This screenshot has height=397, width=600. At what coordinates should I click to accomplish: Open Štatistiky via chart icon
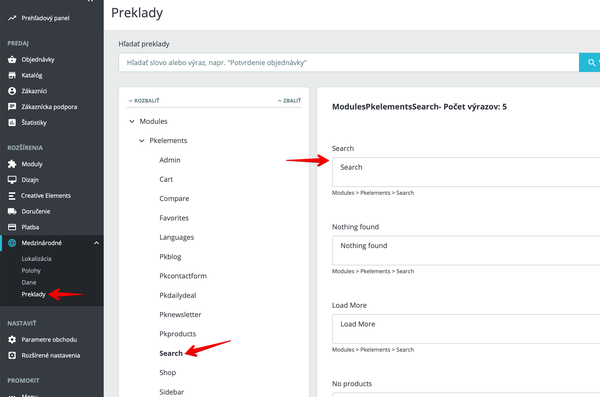(12, 123)
